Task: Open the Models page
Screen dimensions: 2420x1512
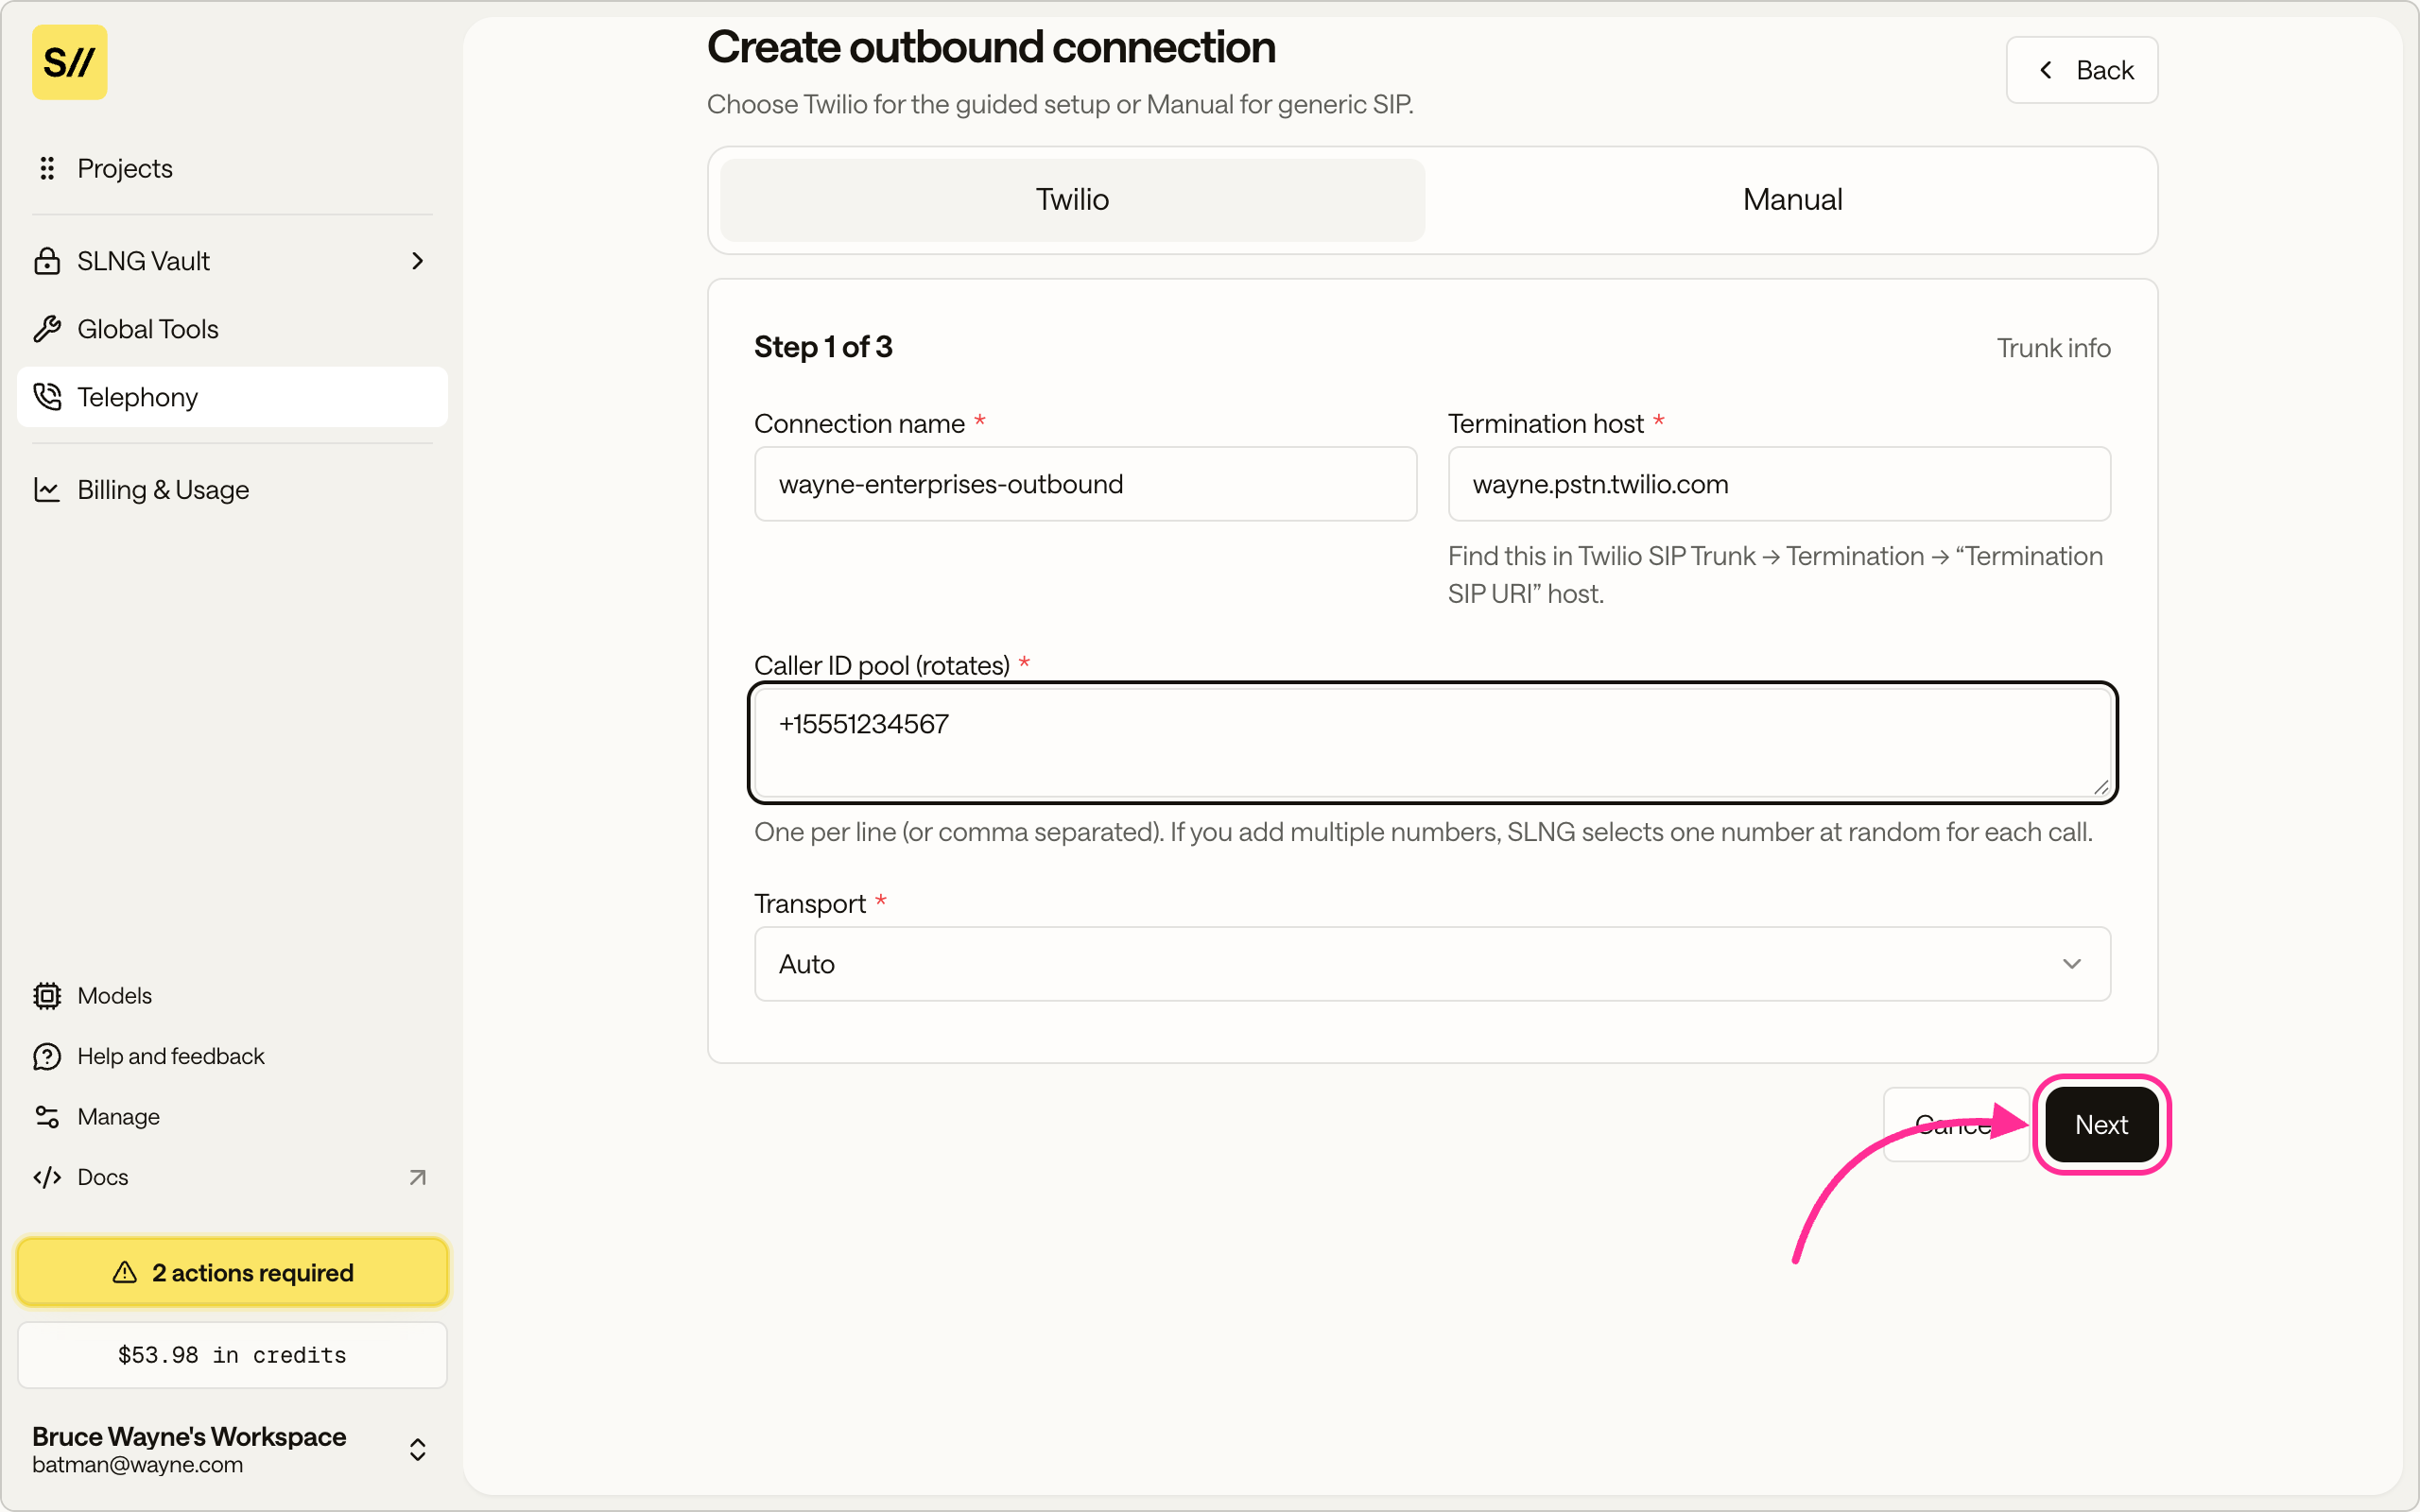Action: [x=233, y=996]
